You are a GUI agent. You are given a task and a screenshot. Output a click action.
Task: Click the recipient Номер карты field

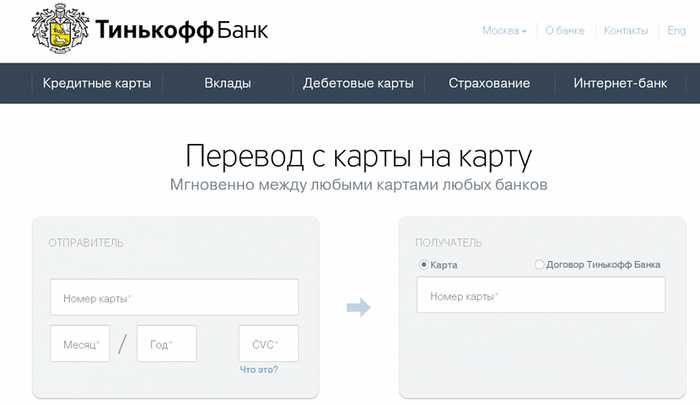(x=541, y=295)
